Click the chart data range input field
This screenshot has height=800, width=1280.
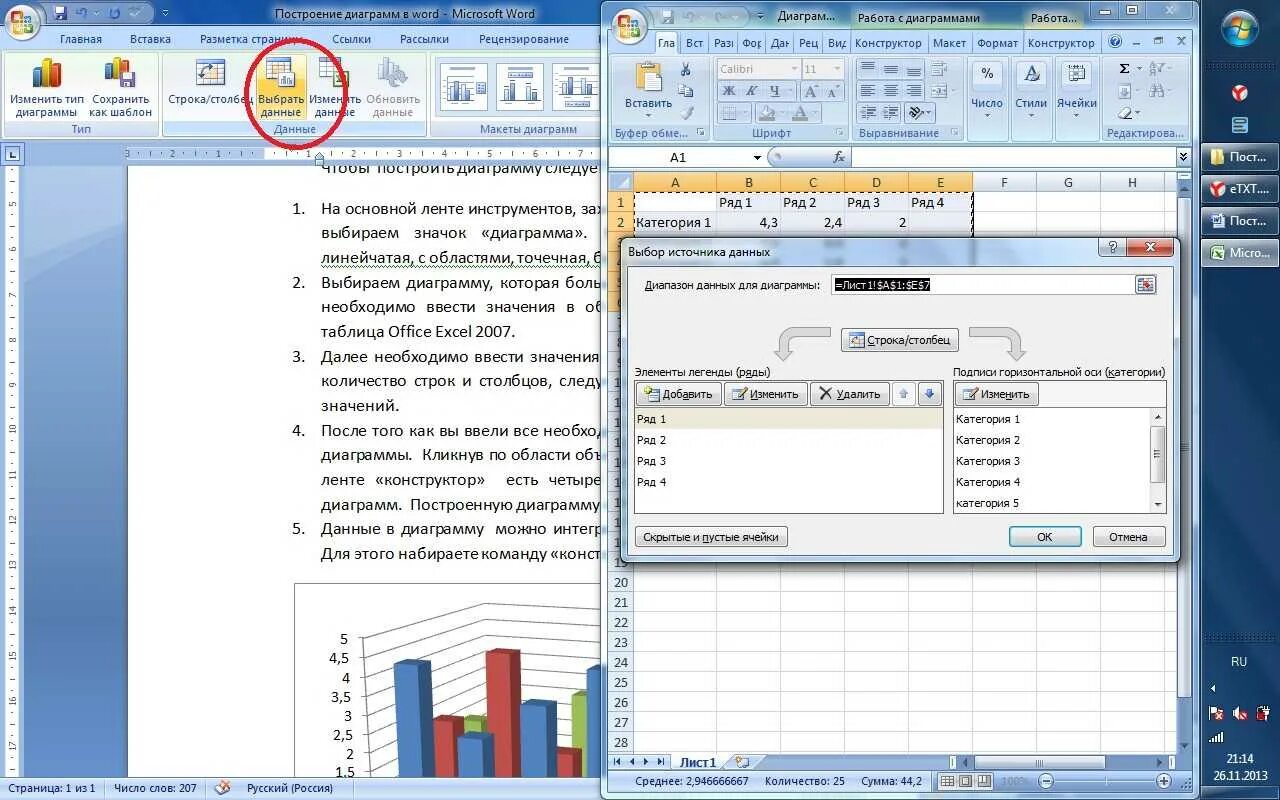pyautogui.click(x=982, y=285)
